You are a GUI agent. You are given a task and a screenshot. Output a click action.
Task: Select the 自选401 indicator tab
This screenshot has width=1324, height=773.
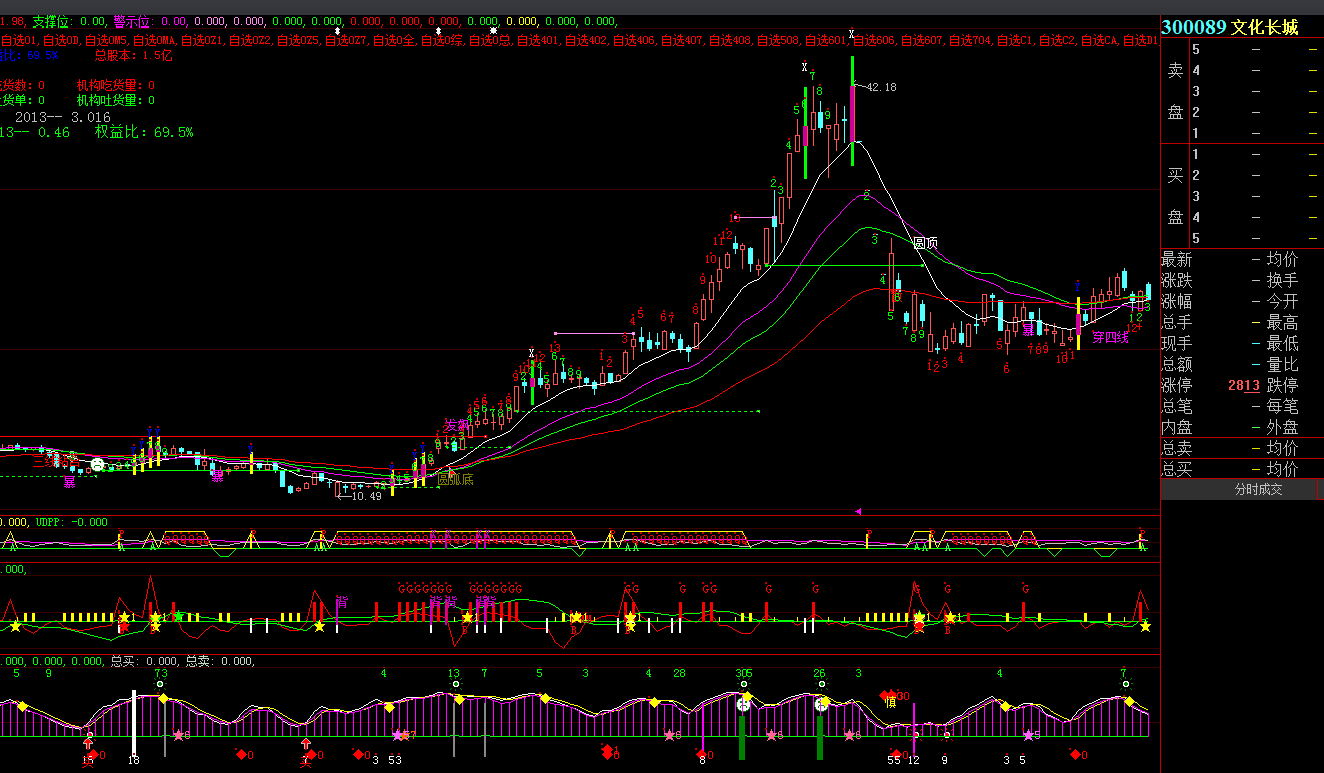coord(538,41)
